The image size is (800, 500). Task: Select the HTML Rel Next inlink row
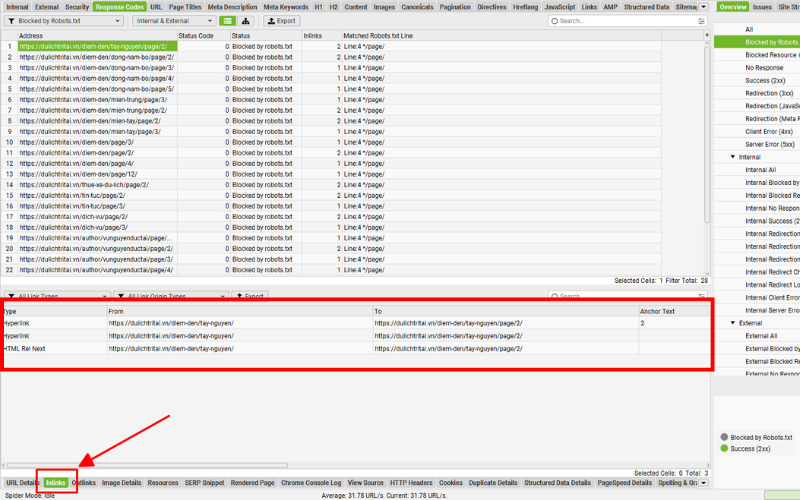tap(356, 348)
